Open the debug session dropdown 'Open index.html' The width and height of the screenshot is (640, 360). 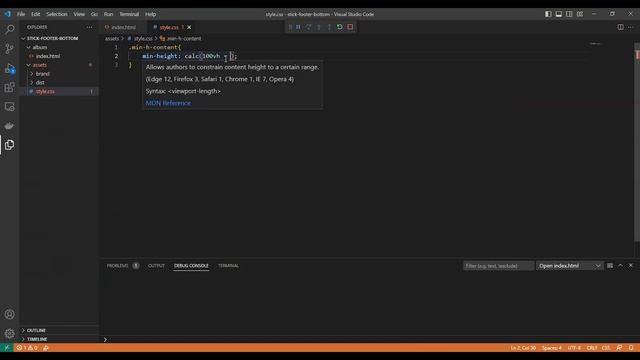569,266
